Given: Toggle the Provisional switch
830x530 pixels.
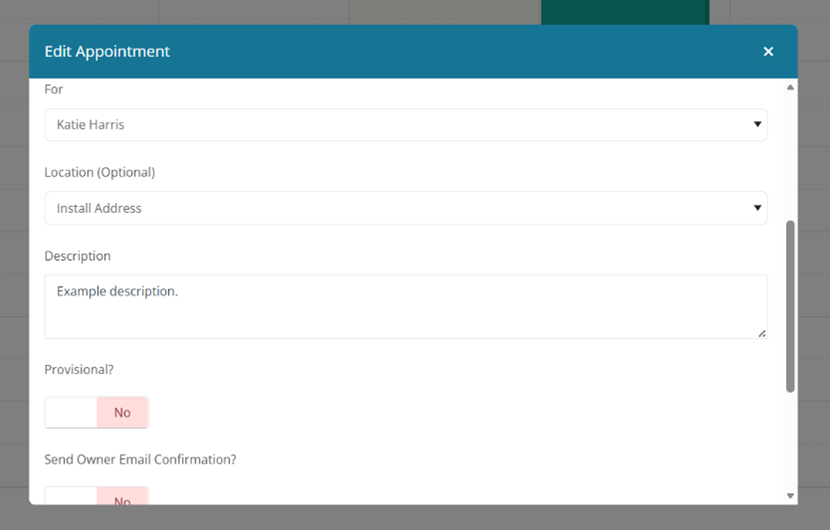Looking at the screenshot, I should click(97, 412).
